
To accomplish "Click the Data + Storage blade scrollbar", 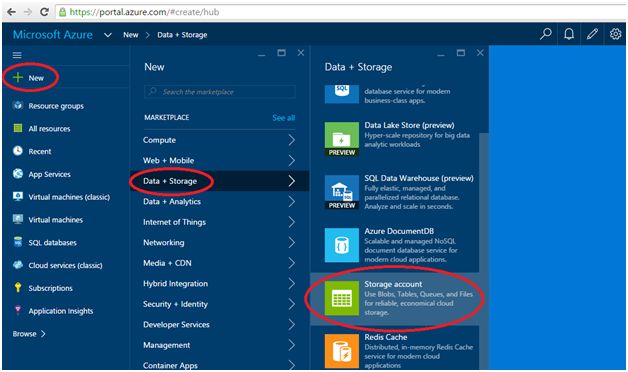I will 484,251.
